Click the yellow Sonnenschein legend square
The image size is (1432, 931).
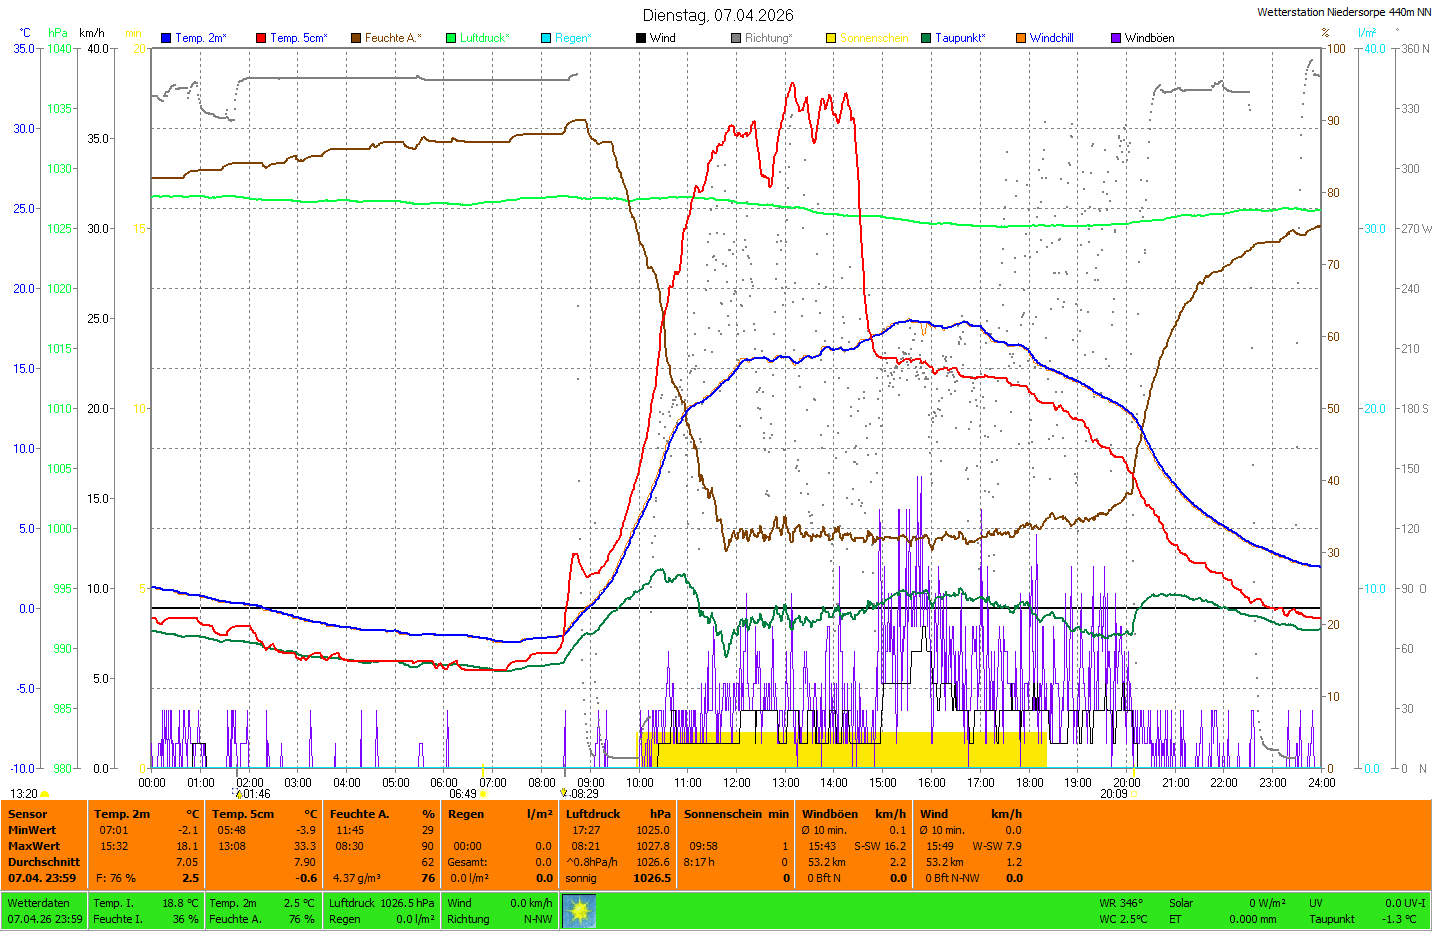pos(831,38)
